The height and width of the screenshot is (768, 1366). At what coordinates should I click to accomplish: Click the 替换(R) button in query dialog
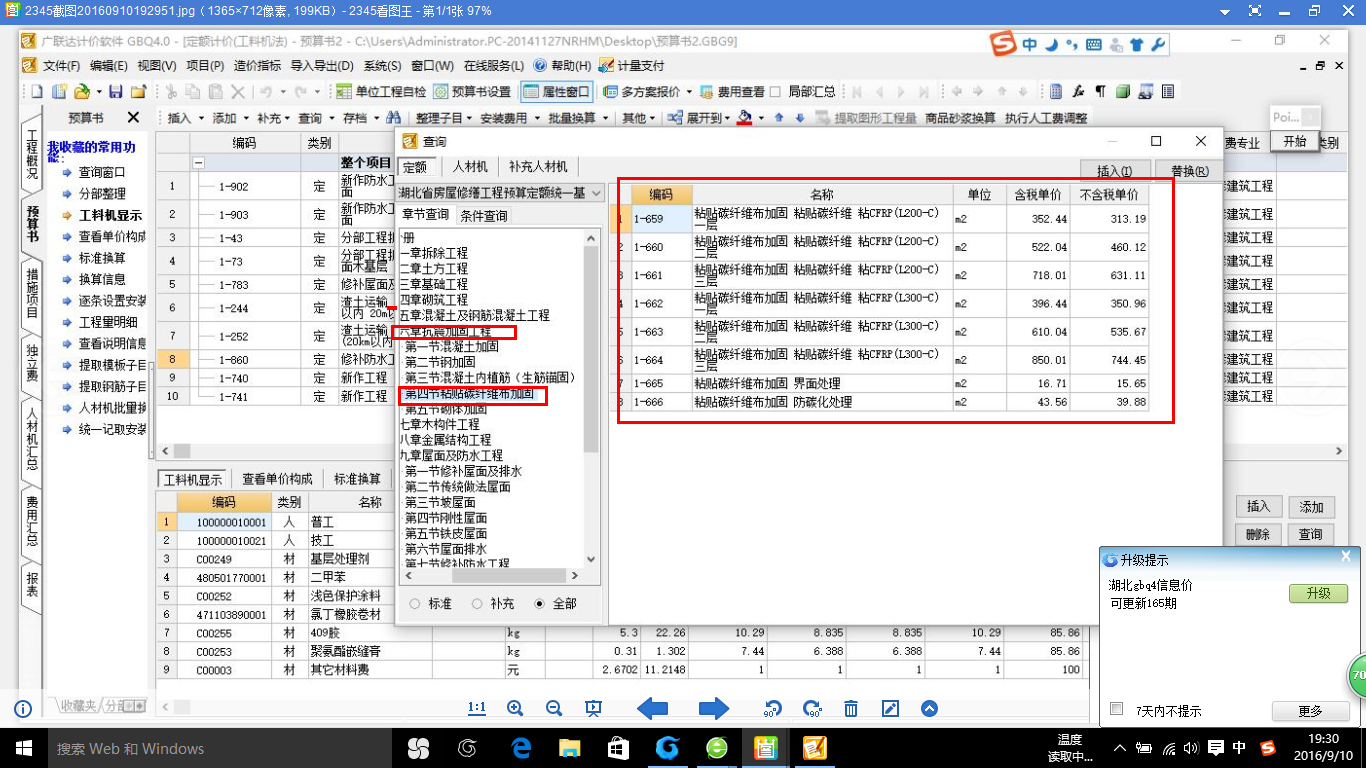[x=1188, y=171]
